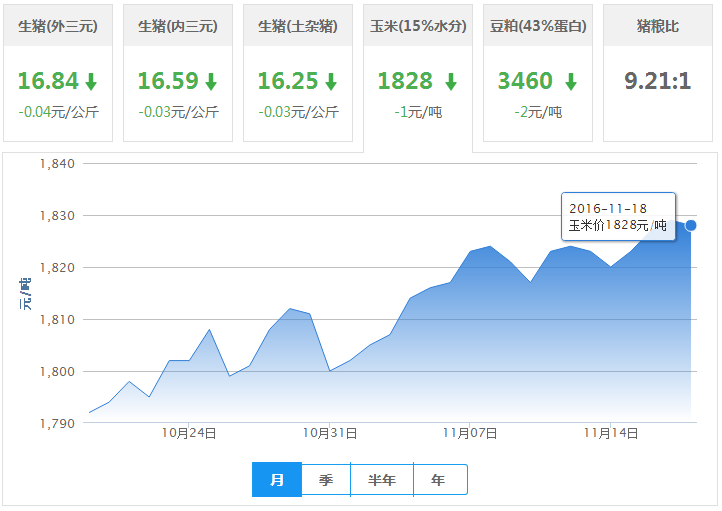Screen dimensions: 722x511
Task: Click the 1,800 y-axis label
Action: [57, 372]
